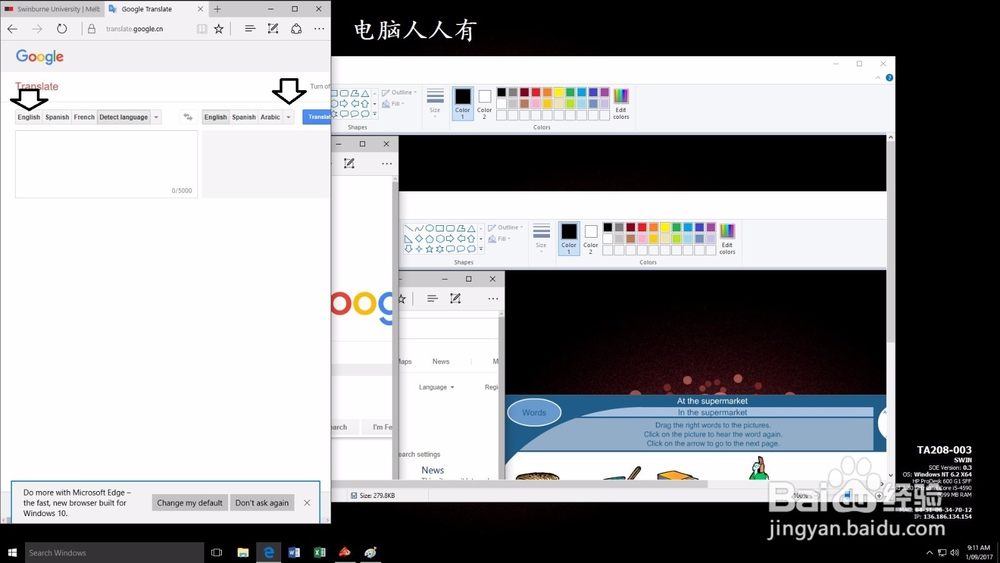Expand Paint shapes gallery more arrow
1000x563 pixels.
click(374, 113)
